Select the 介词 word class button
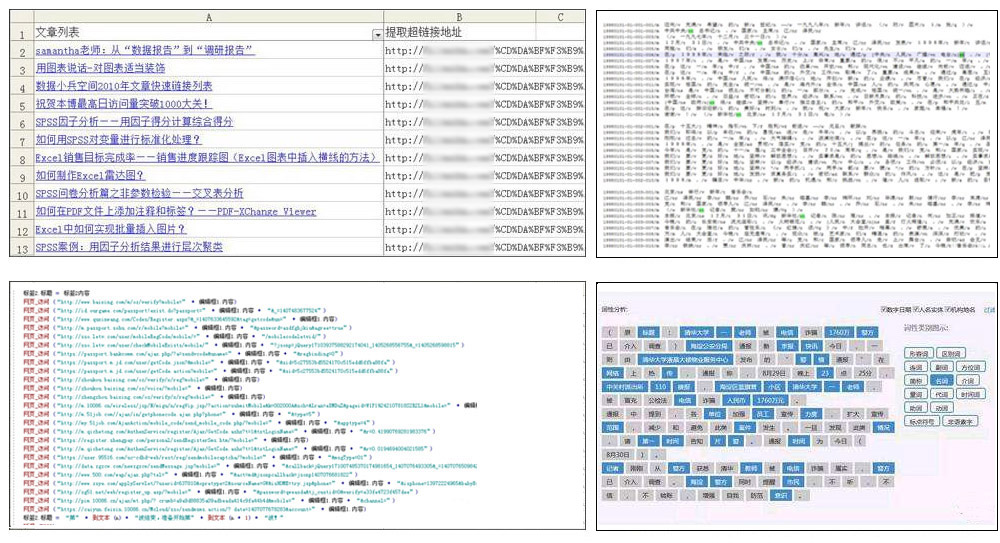The width and height of the screenshot is (1000, 543). point(968,380)
